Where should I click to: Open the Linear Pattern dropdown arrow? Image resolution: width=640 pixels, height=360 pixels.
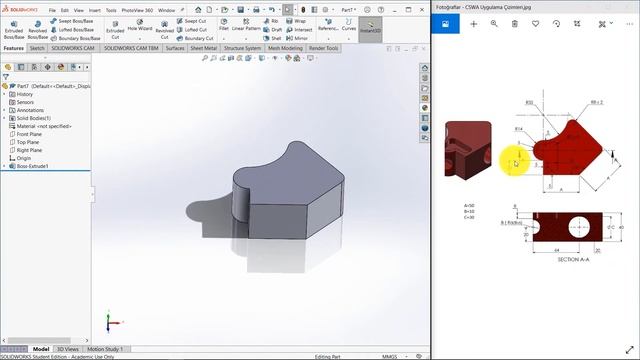click(246, 39)
